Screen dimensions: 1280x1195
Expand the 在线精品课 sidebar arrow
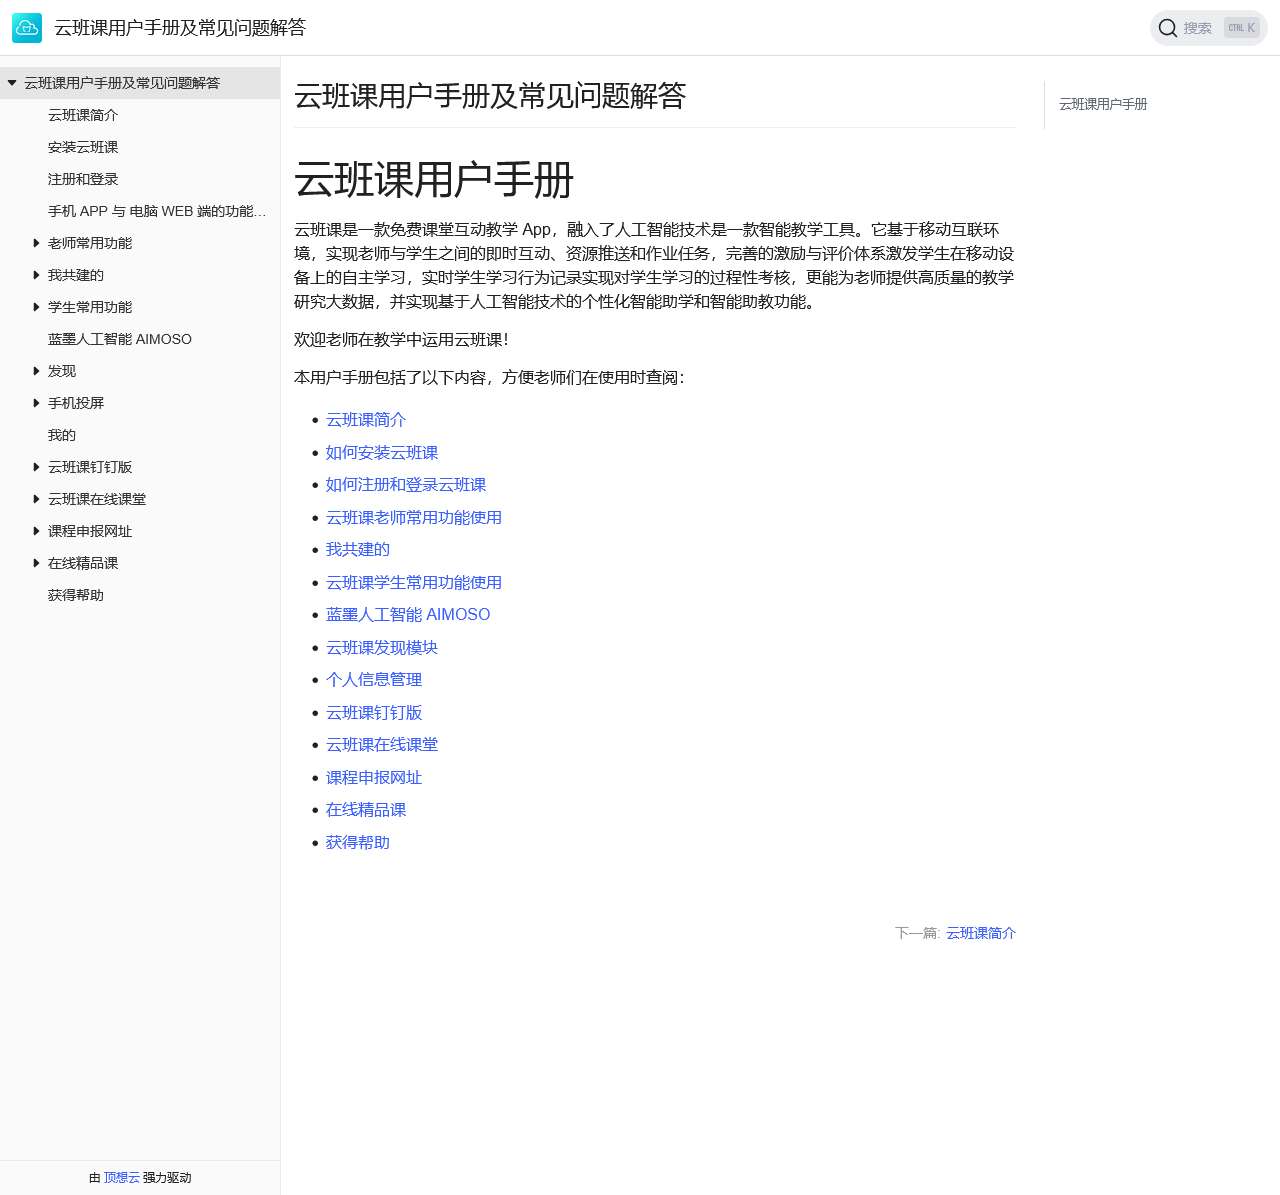point(36,563)
